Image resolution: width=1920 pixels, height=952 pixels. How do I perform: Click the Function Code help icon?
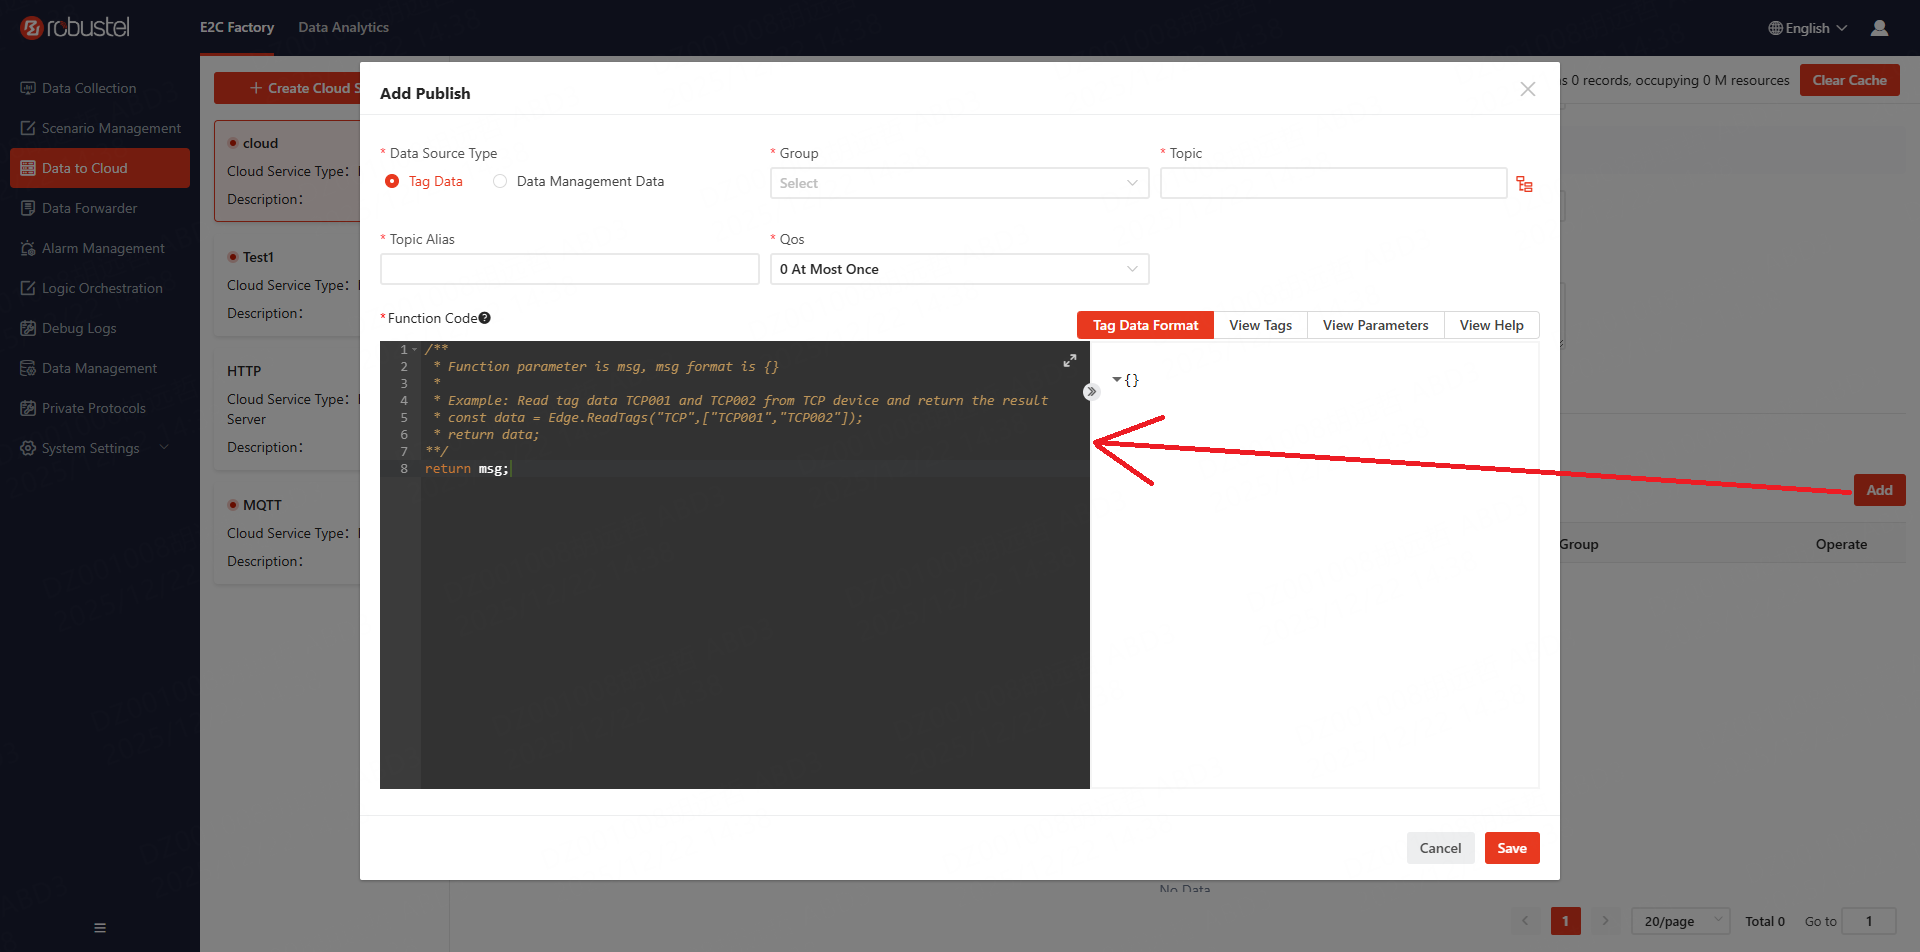(485, 318)
